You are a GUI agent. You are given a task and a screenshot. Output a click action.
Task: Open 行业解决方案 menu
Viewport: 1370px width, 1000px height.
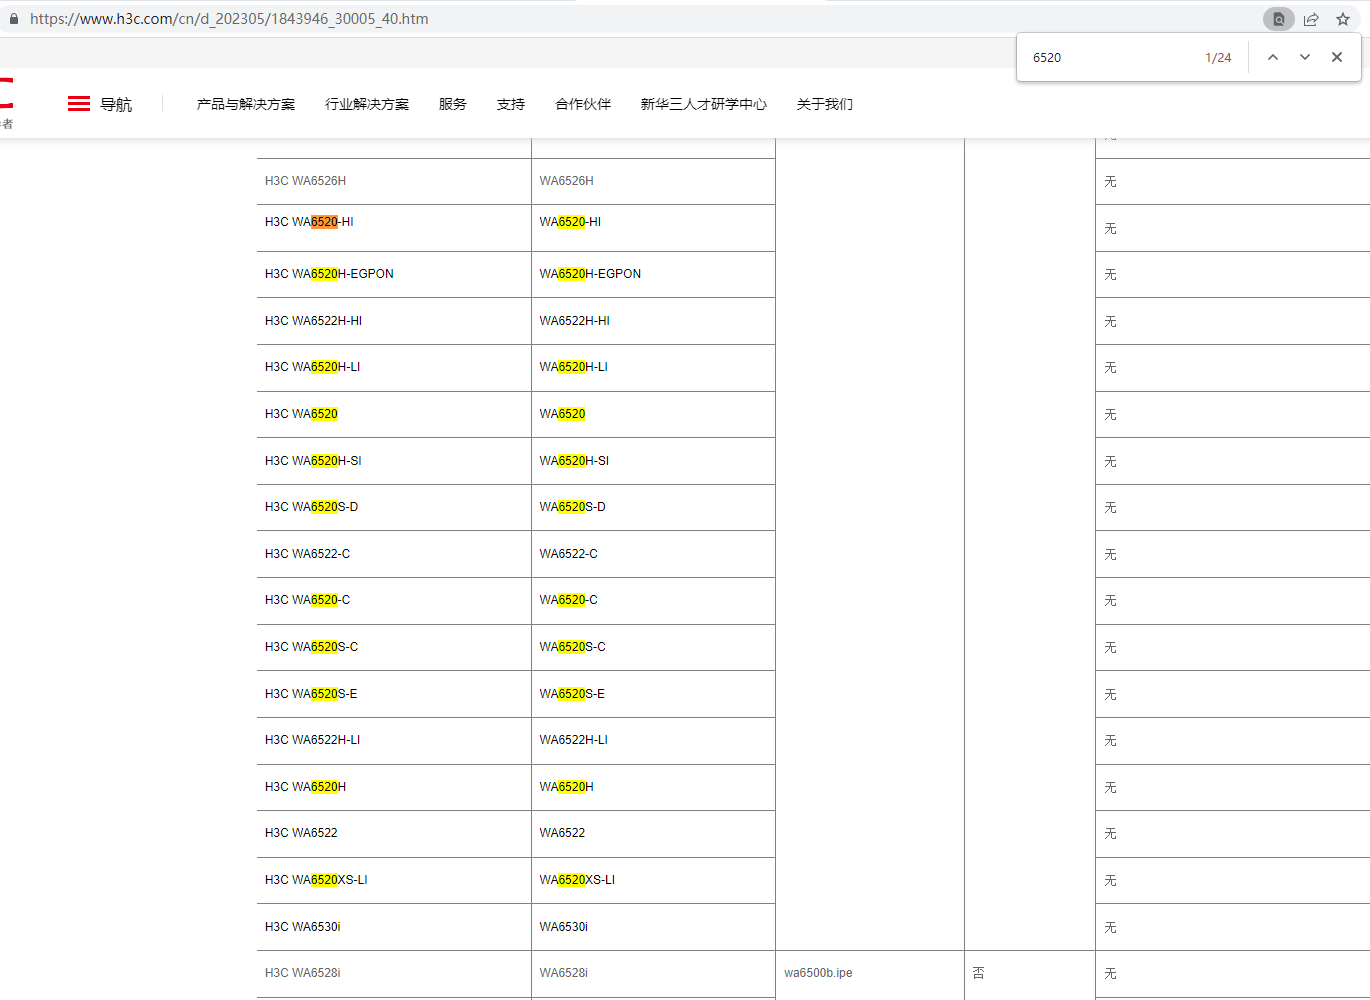367,104
